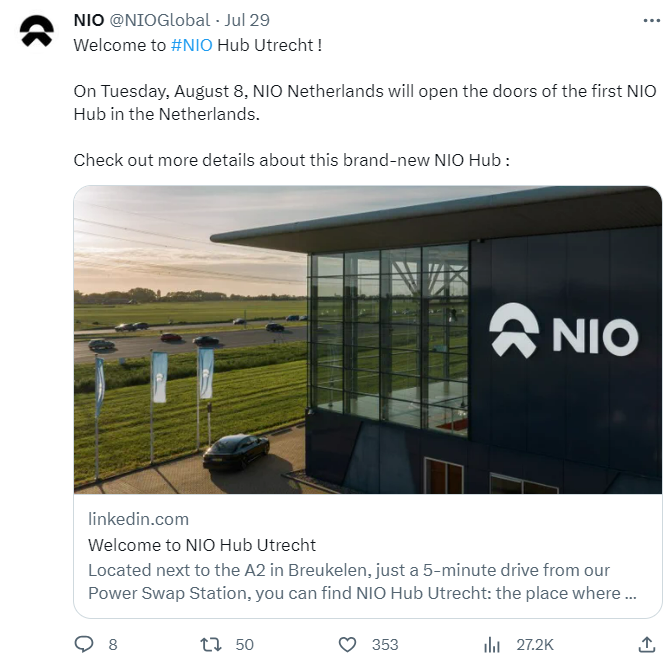This screenshot has width=672, height=656.
Task: Click the #NIO hashtag
Action: click(x=191, y=46)
